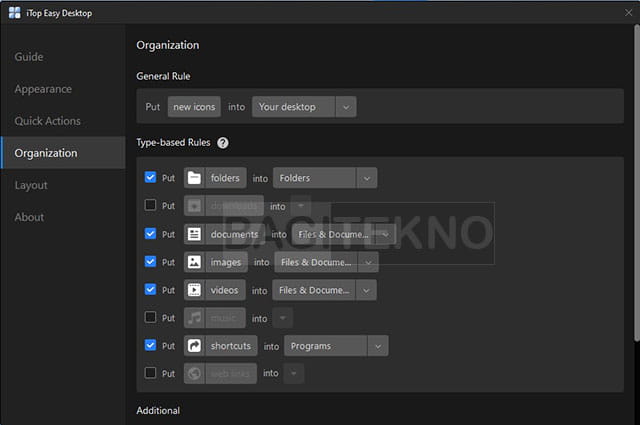The image size is (640, 425).
Task: Uncheck the images rule checkbox
Action: pos(150,261)
